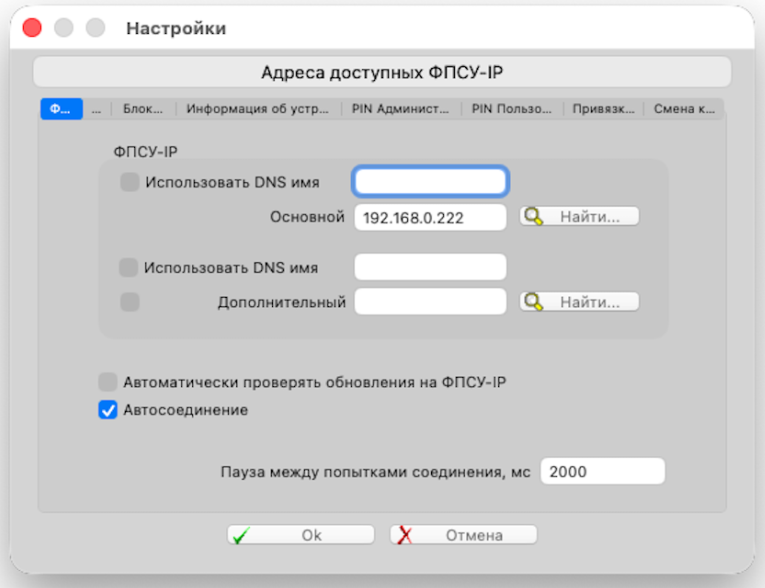
Task: Click the Основной field with 192.168.0.222
Action: tap(430, 217)
